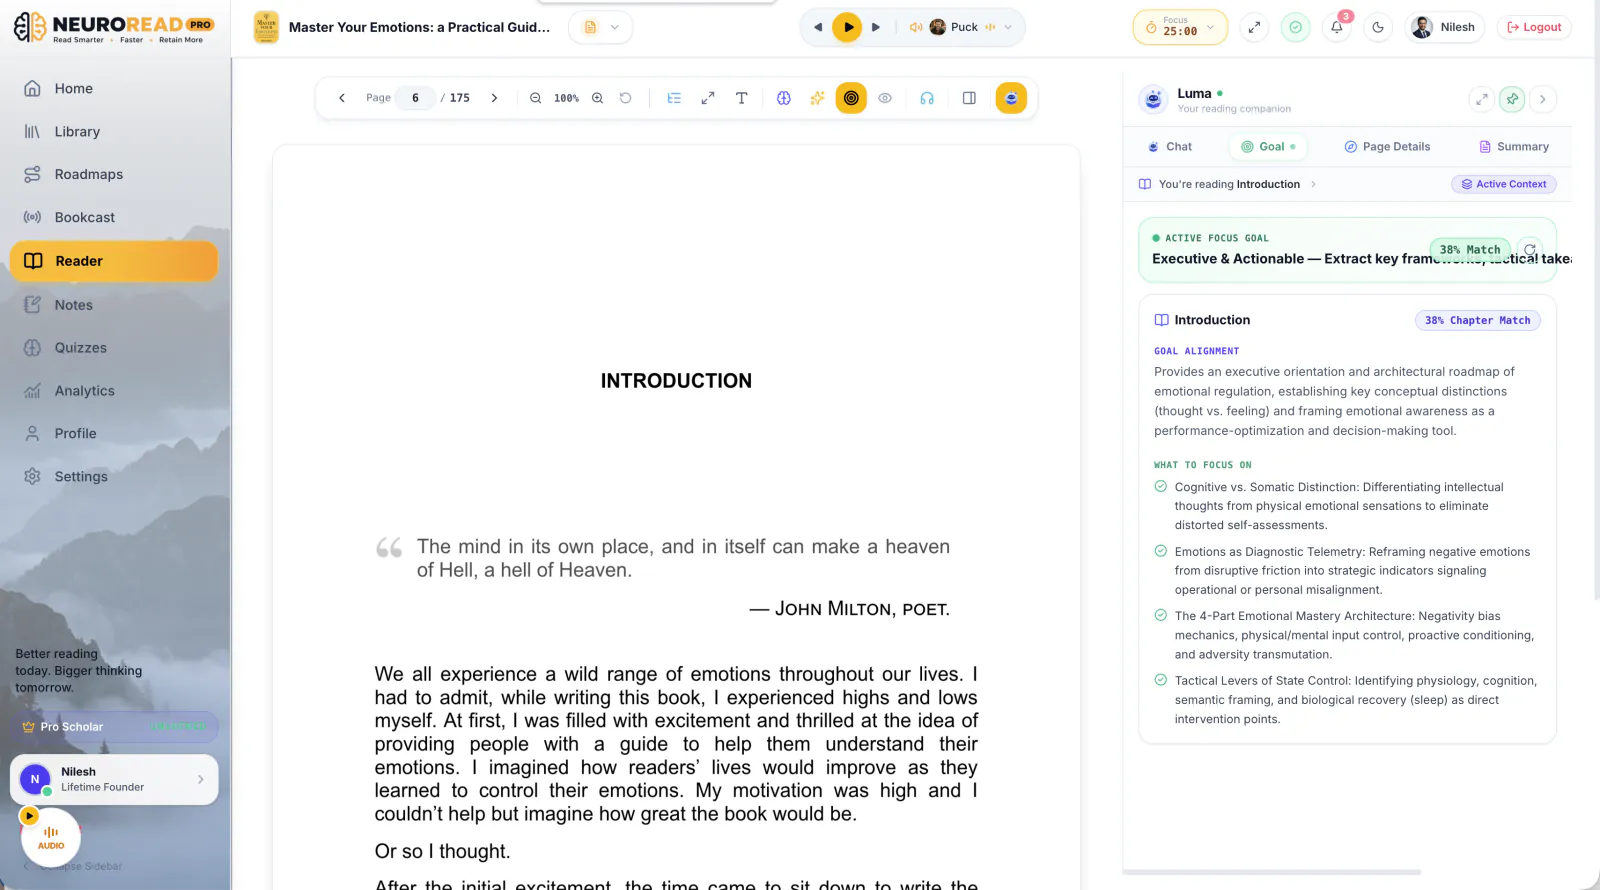The height and width of the screenshot is (890, 1600).
Task: Click the headphones audio icon
Action: coord(927,98)
